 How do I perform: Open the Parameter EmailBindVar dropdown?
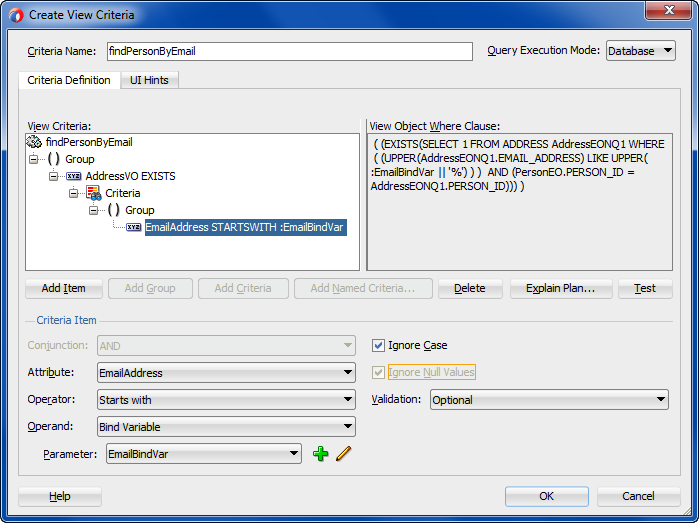(x=204, y=454)
